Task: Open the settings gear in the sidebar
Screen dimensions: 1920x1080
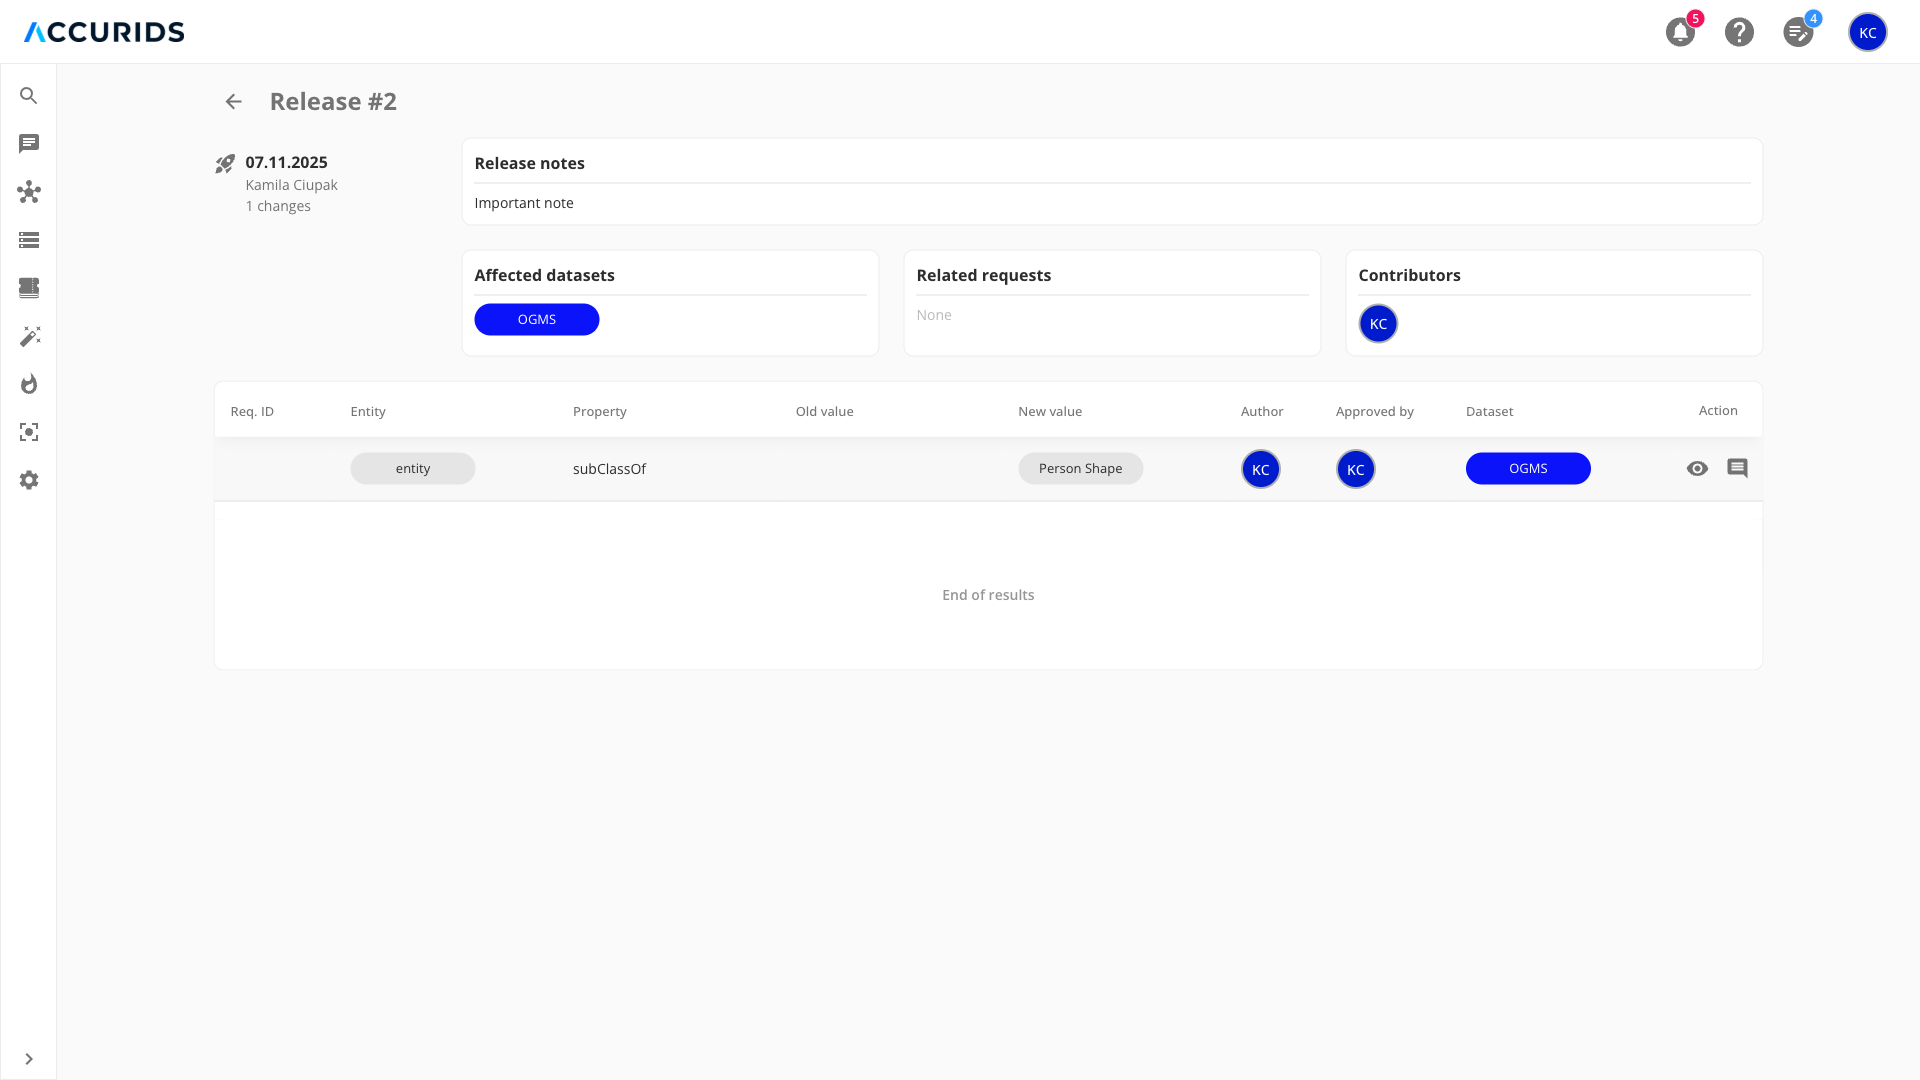Action: [29, 480]
